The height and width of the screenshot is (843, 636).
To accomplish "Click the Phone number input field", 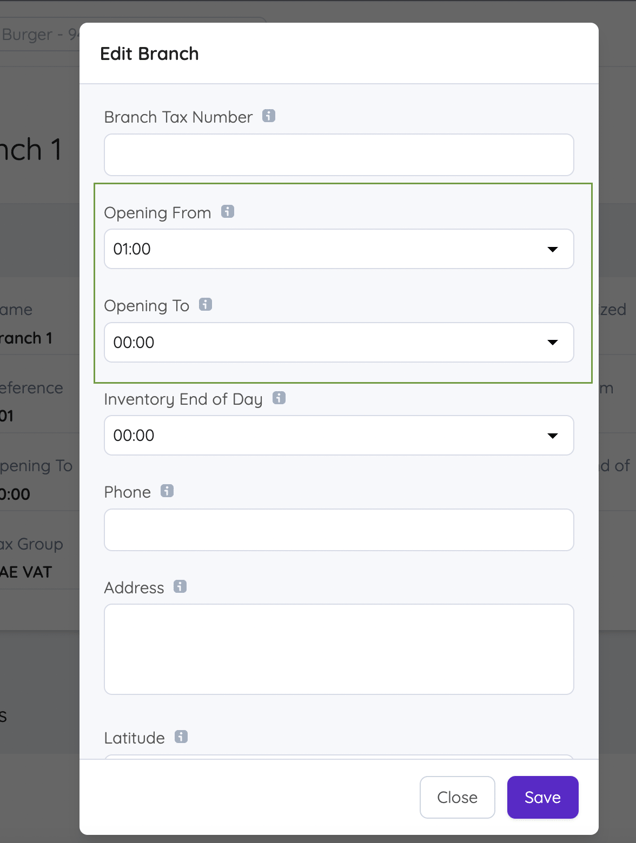I will [338, 529].
